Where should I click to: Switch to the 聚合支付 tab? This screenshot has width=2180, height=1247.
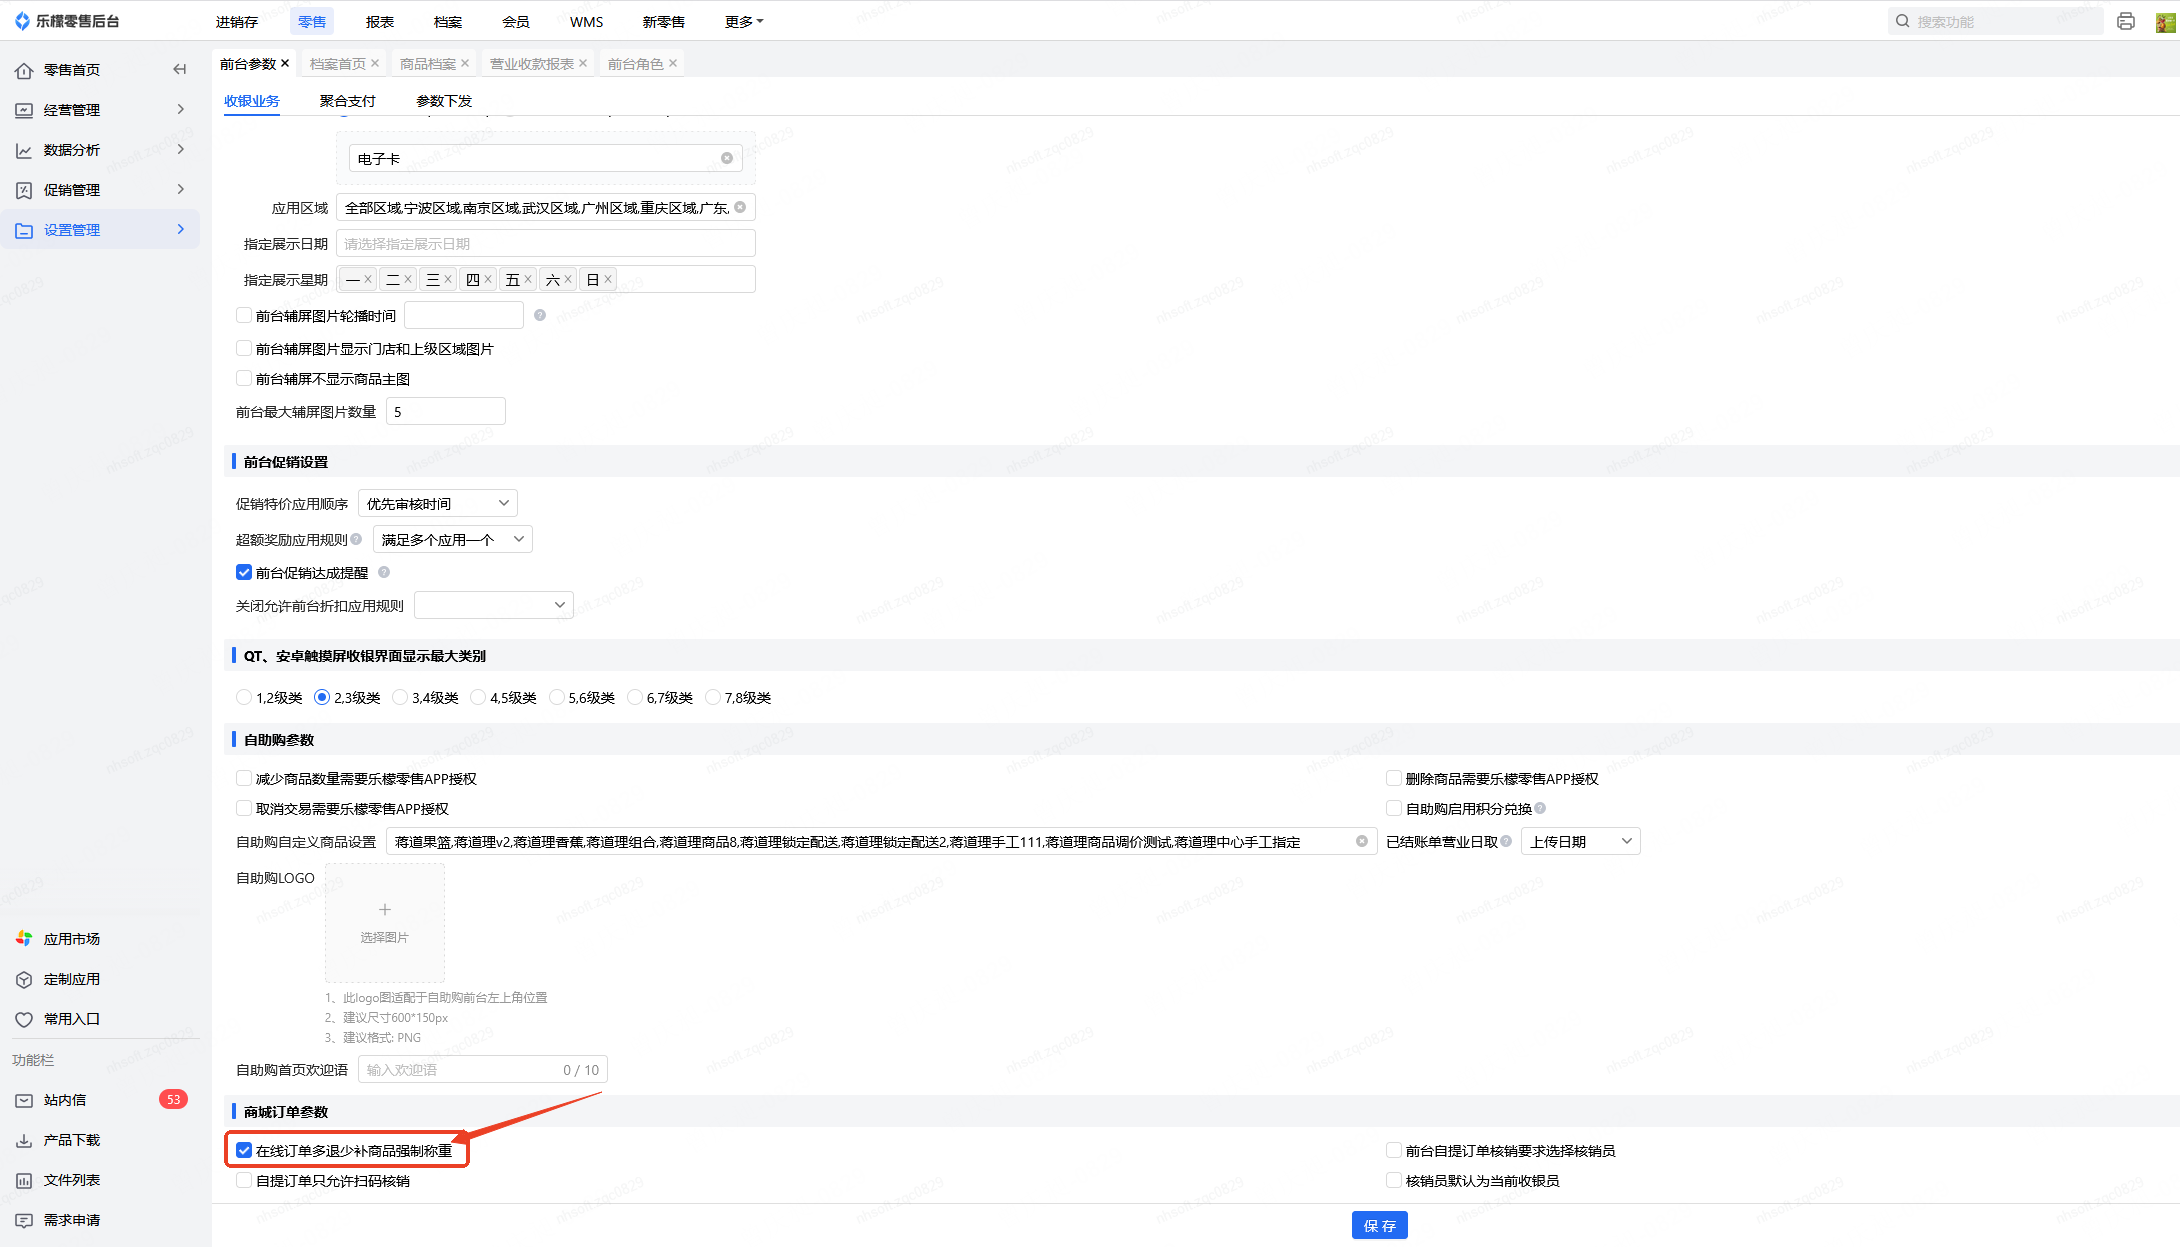347,100
